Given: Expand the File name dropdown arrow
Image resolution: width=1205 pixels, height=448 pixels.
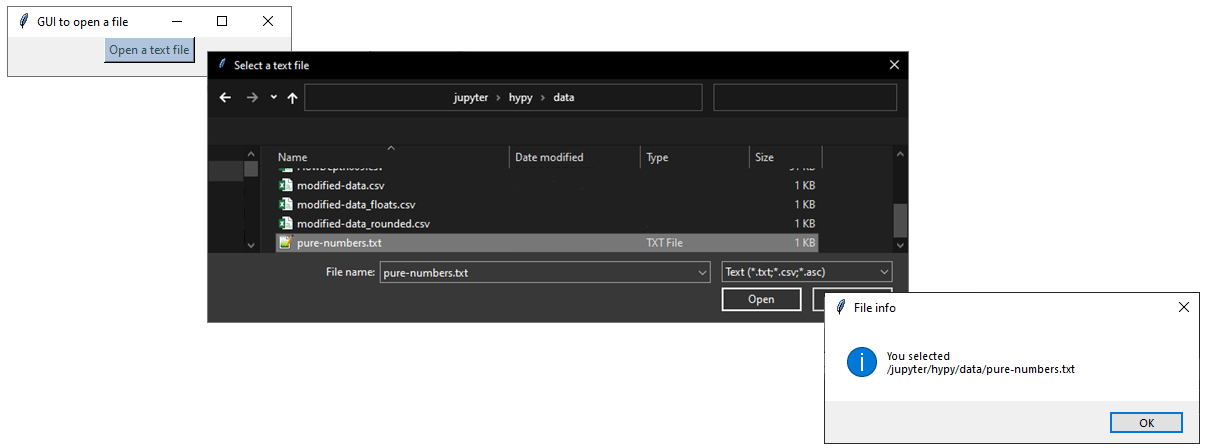Looking at the screenshot, I should tap(702, 272).
